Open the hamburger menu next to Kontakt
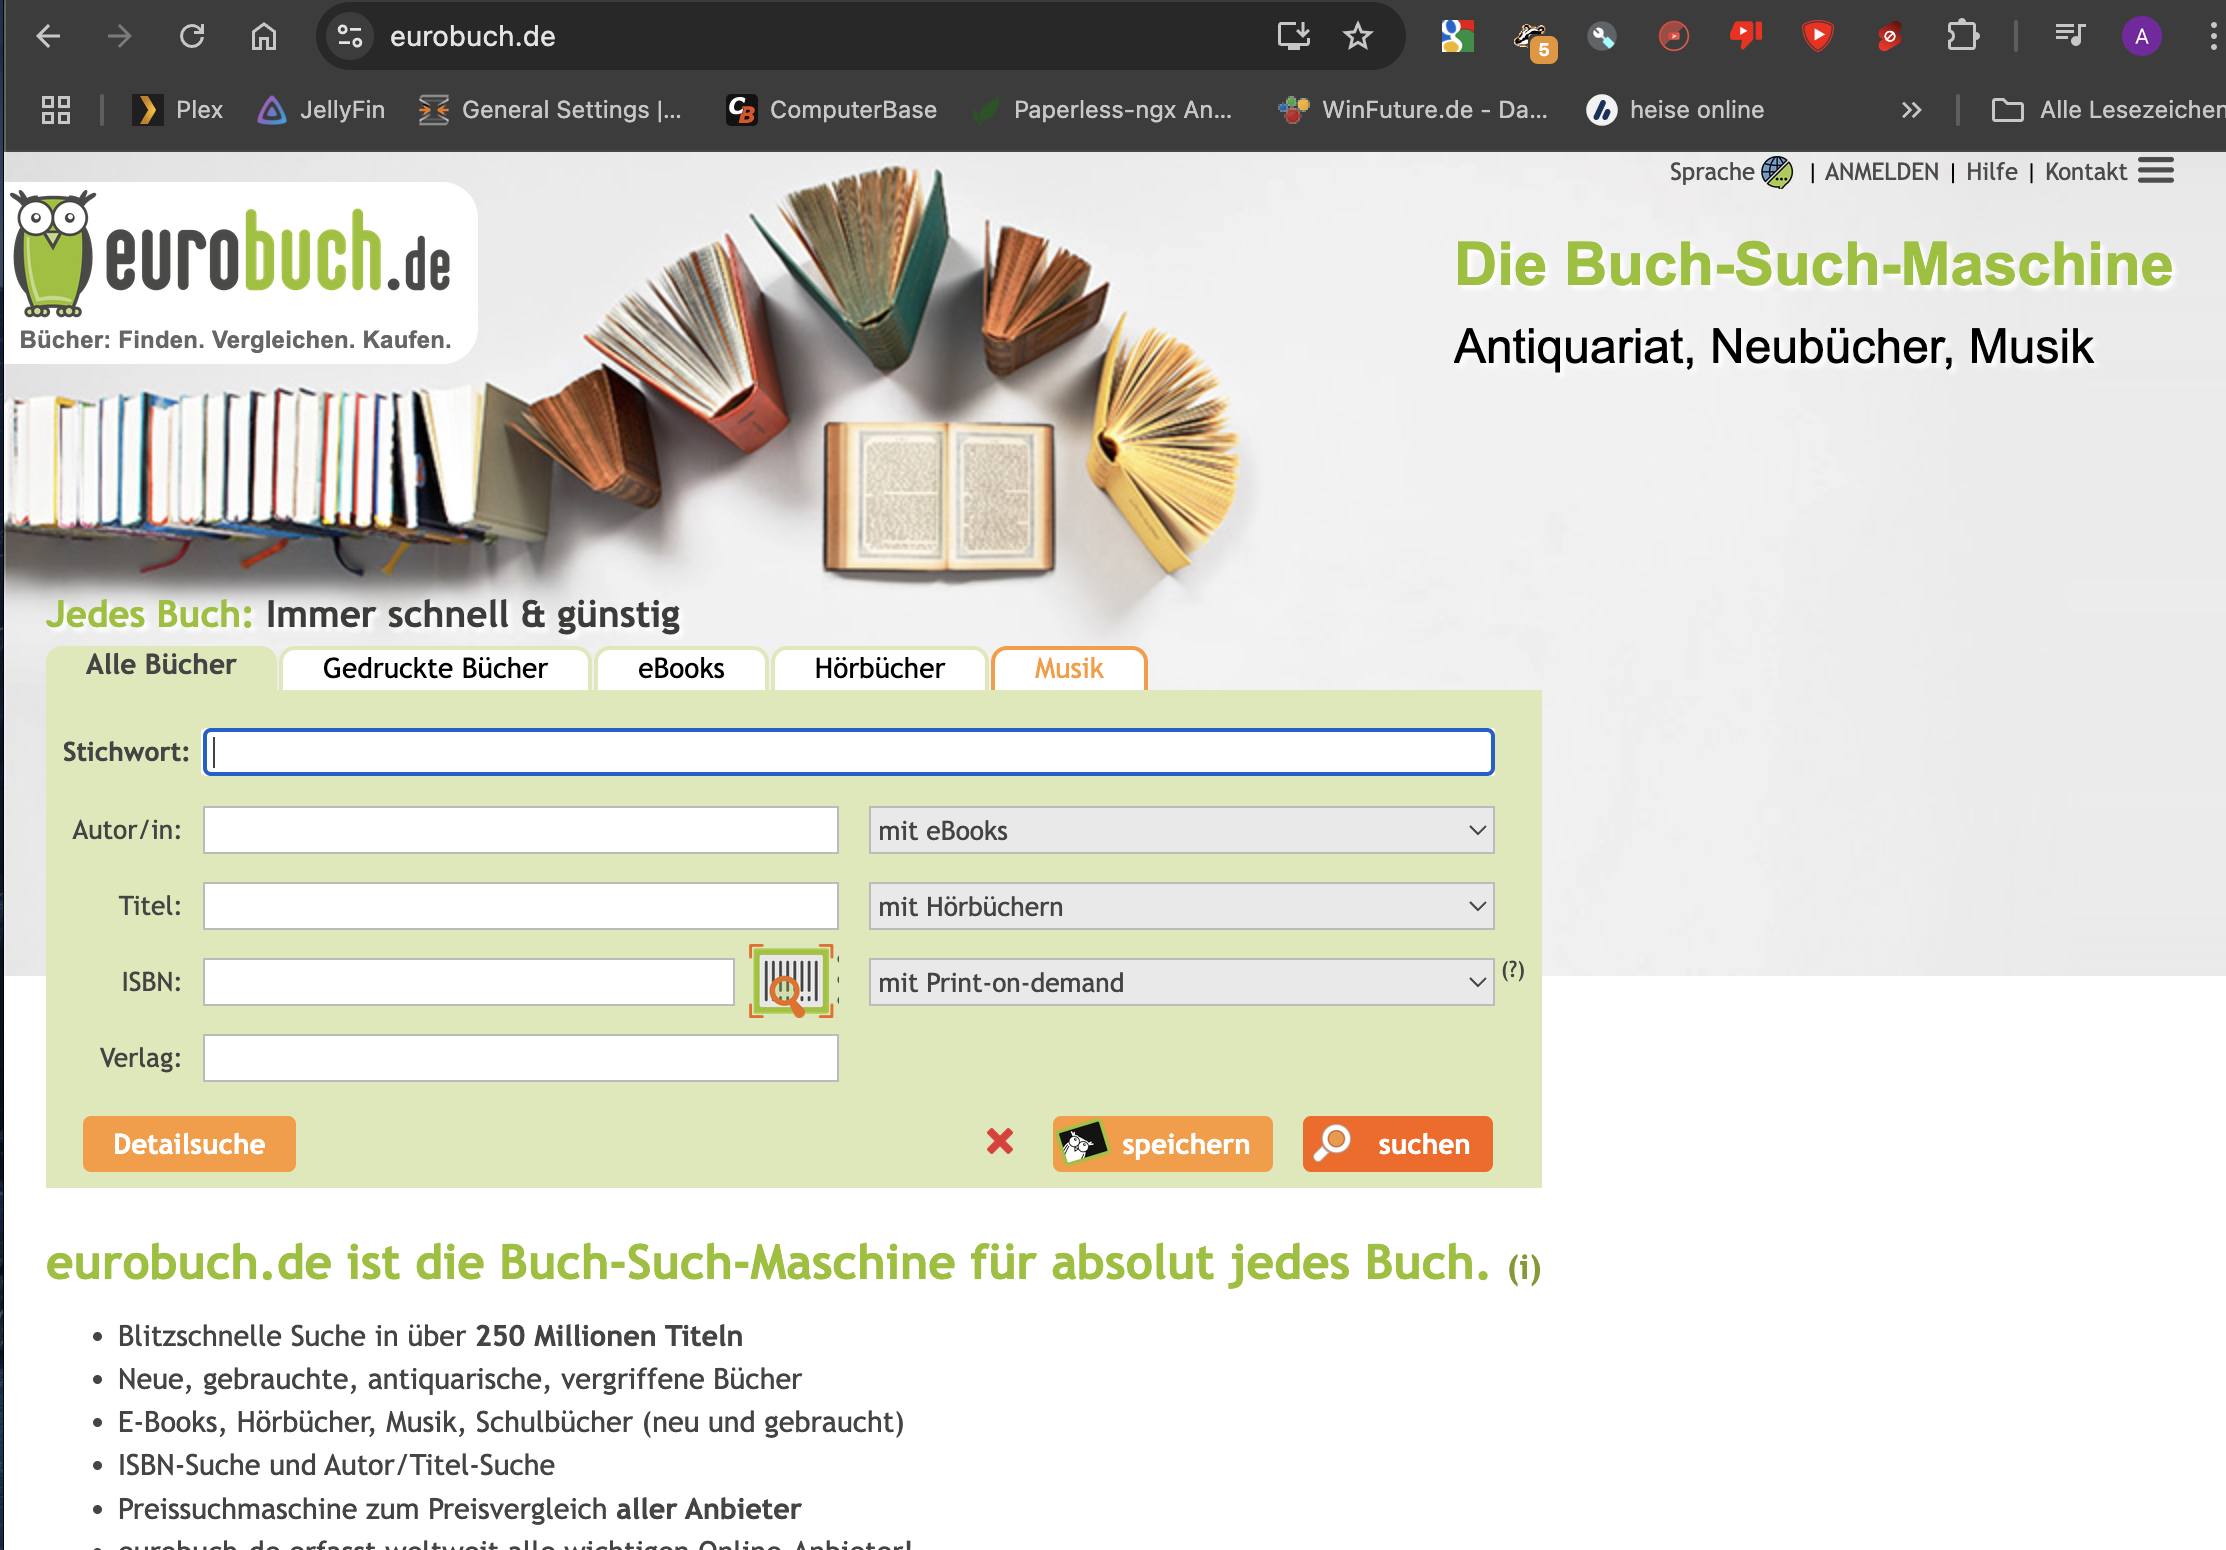The width and height of the screenshot is (2226, 1550). tap(2156, 171)
